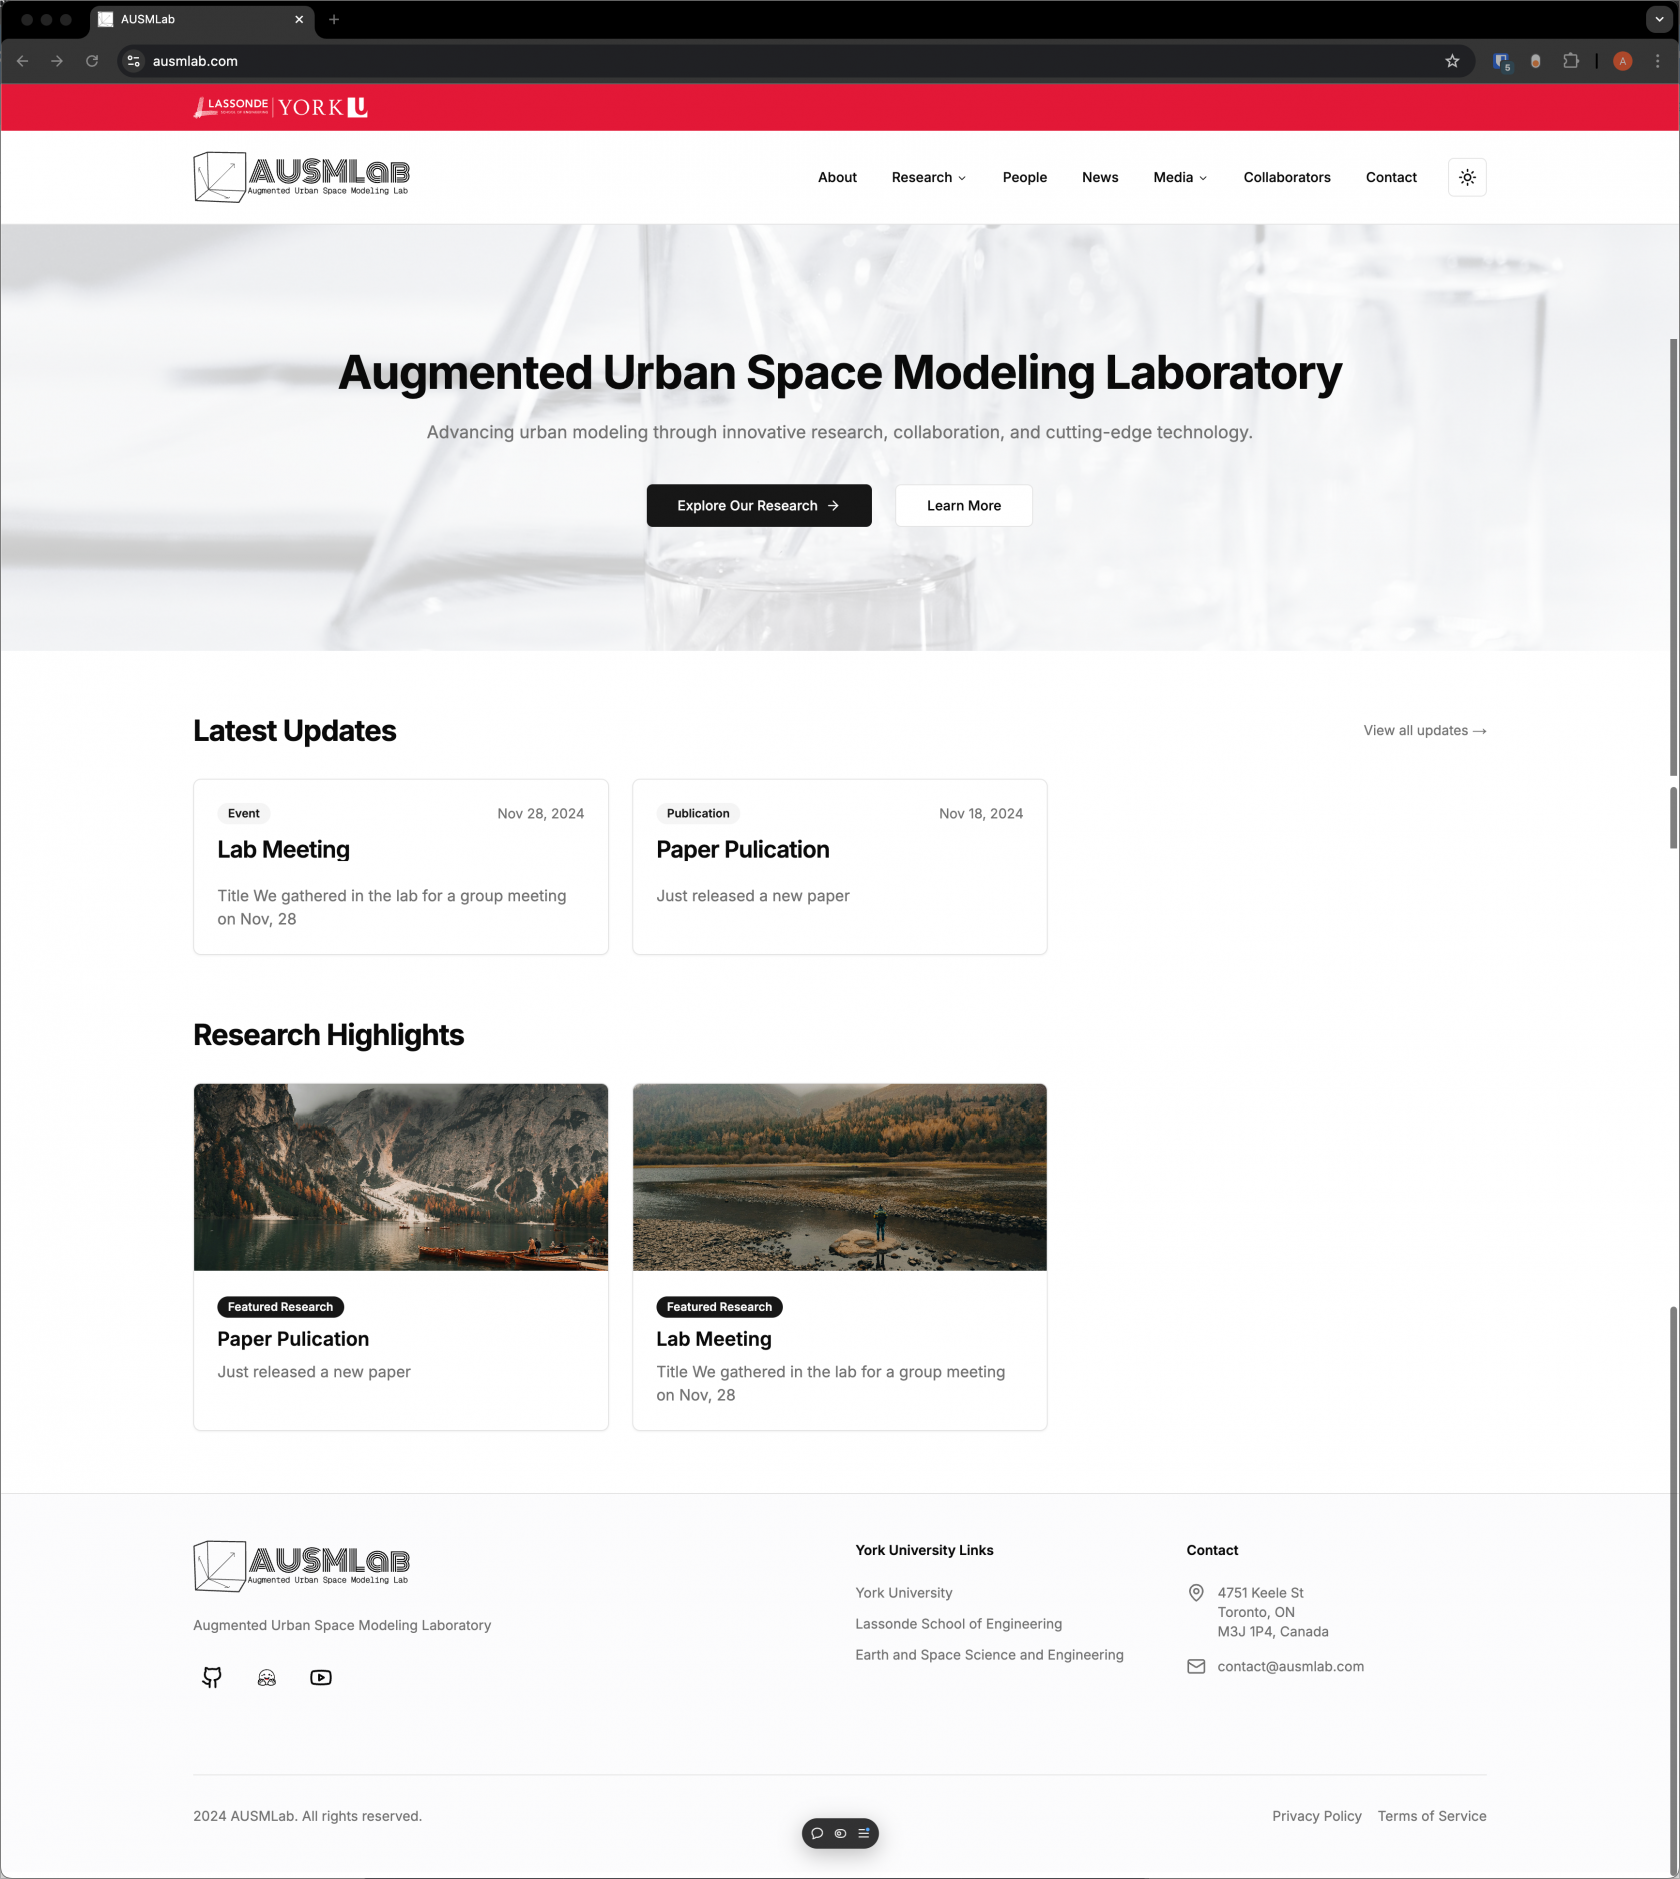1680x1879 pixels.
Task: Open the Hugging Face footer icon
Action: tap(266, 1677)
